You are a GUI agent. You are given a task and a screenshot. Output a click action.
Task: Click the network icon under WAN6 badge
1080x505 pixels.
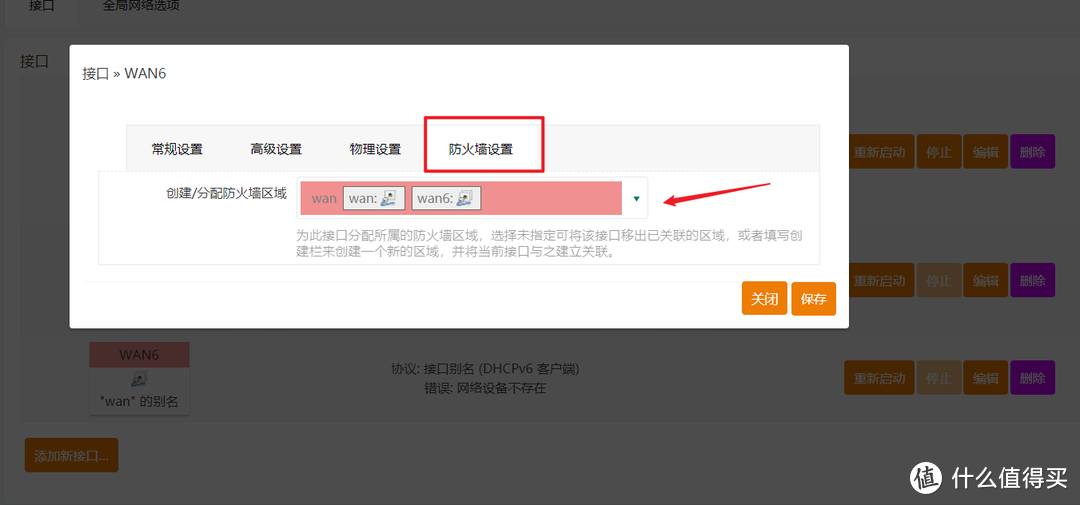(x=139, y=378)
